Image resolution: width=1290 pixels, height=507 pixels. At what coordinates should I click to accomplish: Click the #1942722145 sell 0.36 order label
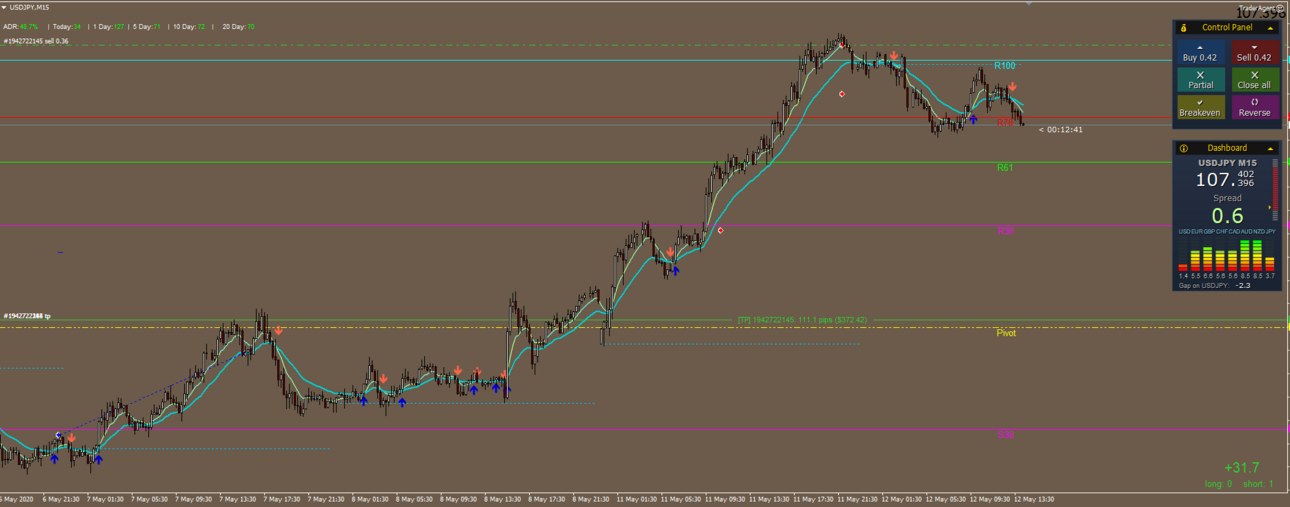click(36, 41)
